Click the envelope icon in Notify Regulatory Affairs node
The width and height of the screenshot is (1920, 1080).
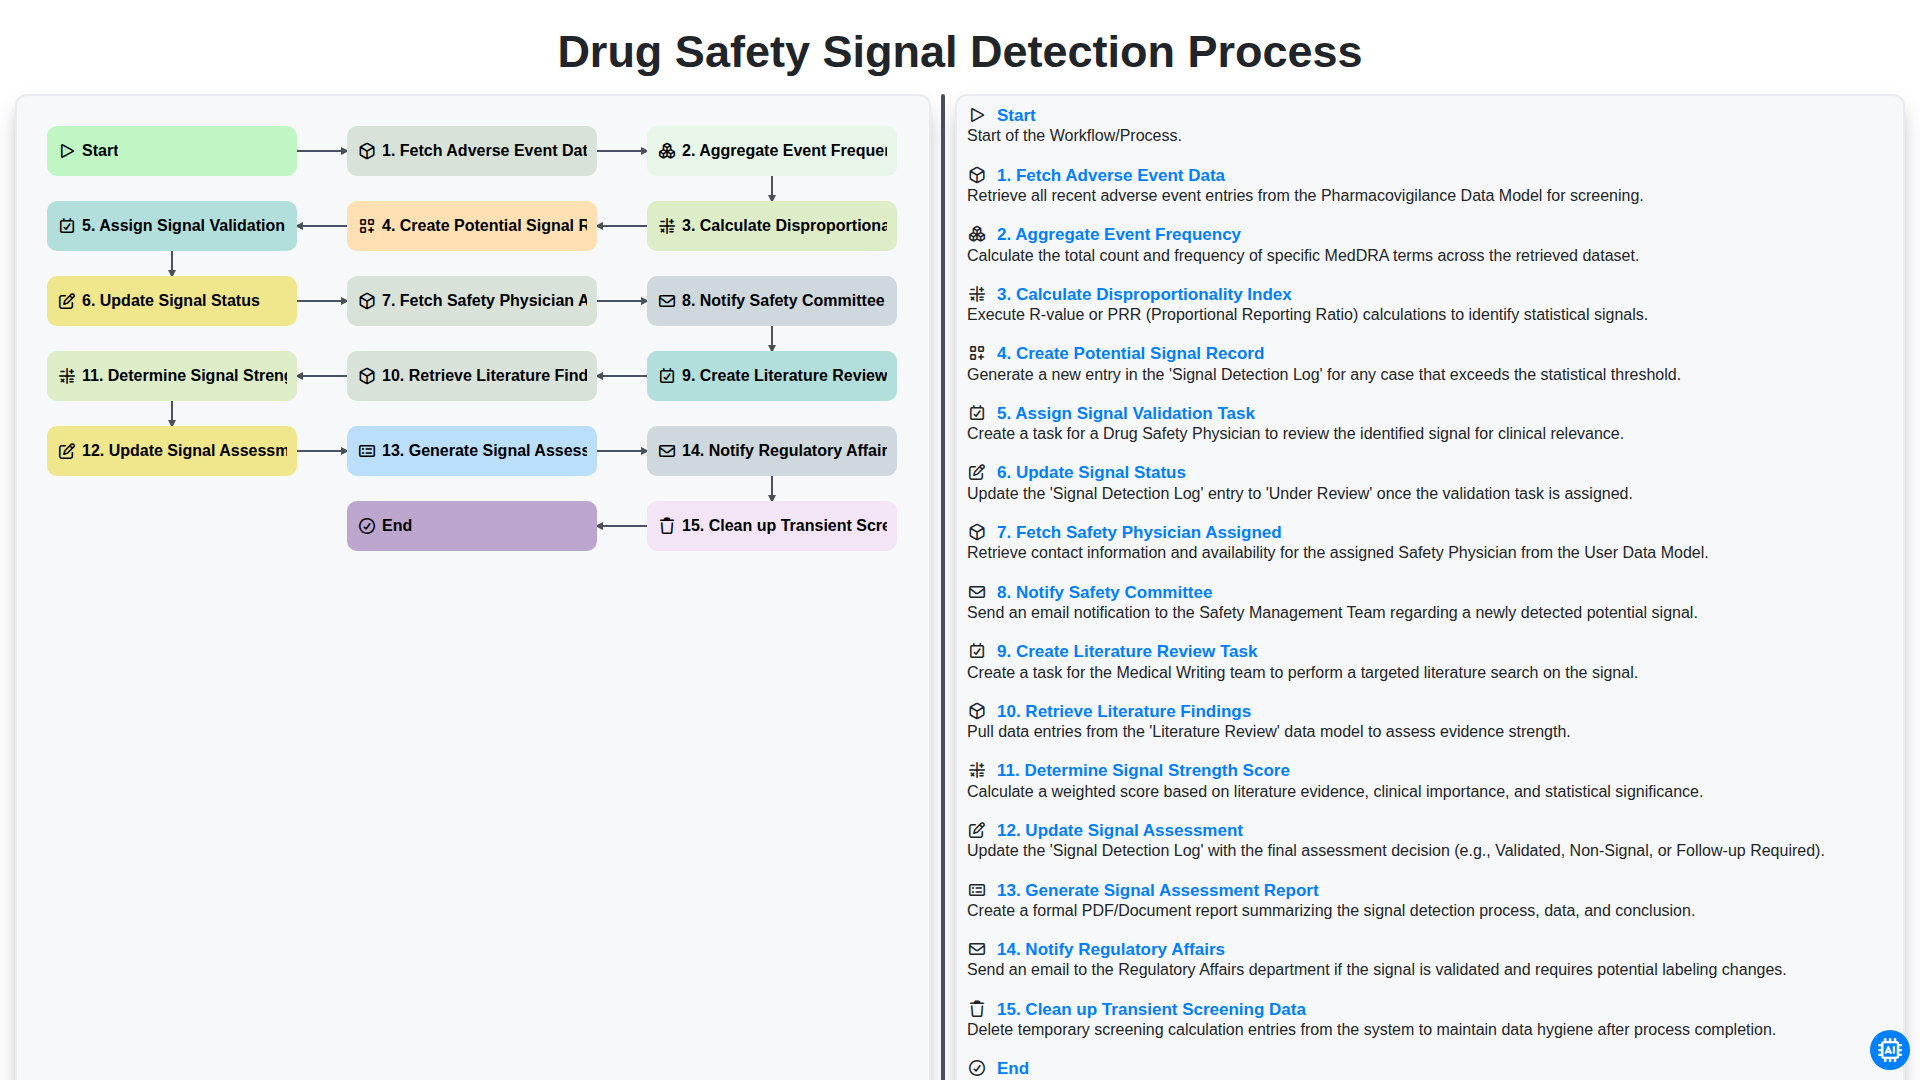[x=667, y=451]
